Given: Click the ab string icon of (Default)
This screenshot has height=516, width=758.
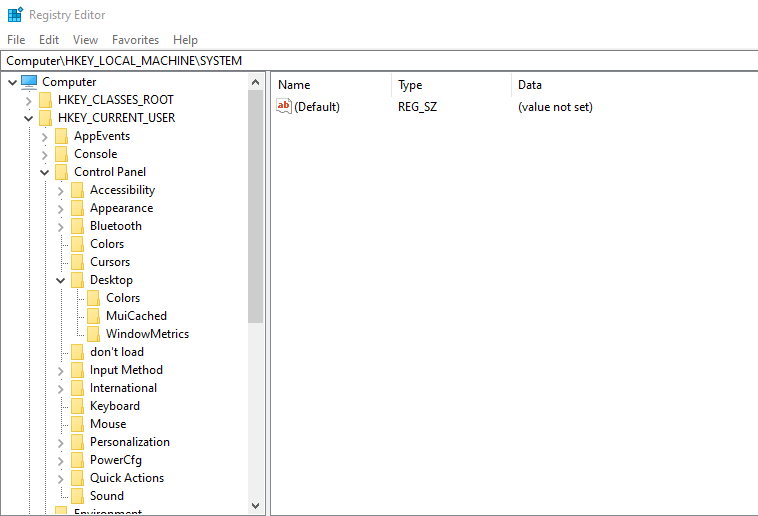Looking at the screenshot, I should [284, 106].
